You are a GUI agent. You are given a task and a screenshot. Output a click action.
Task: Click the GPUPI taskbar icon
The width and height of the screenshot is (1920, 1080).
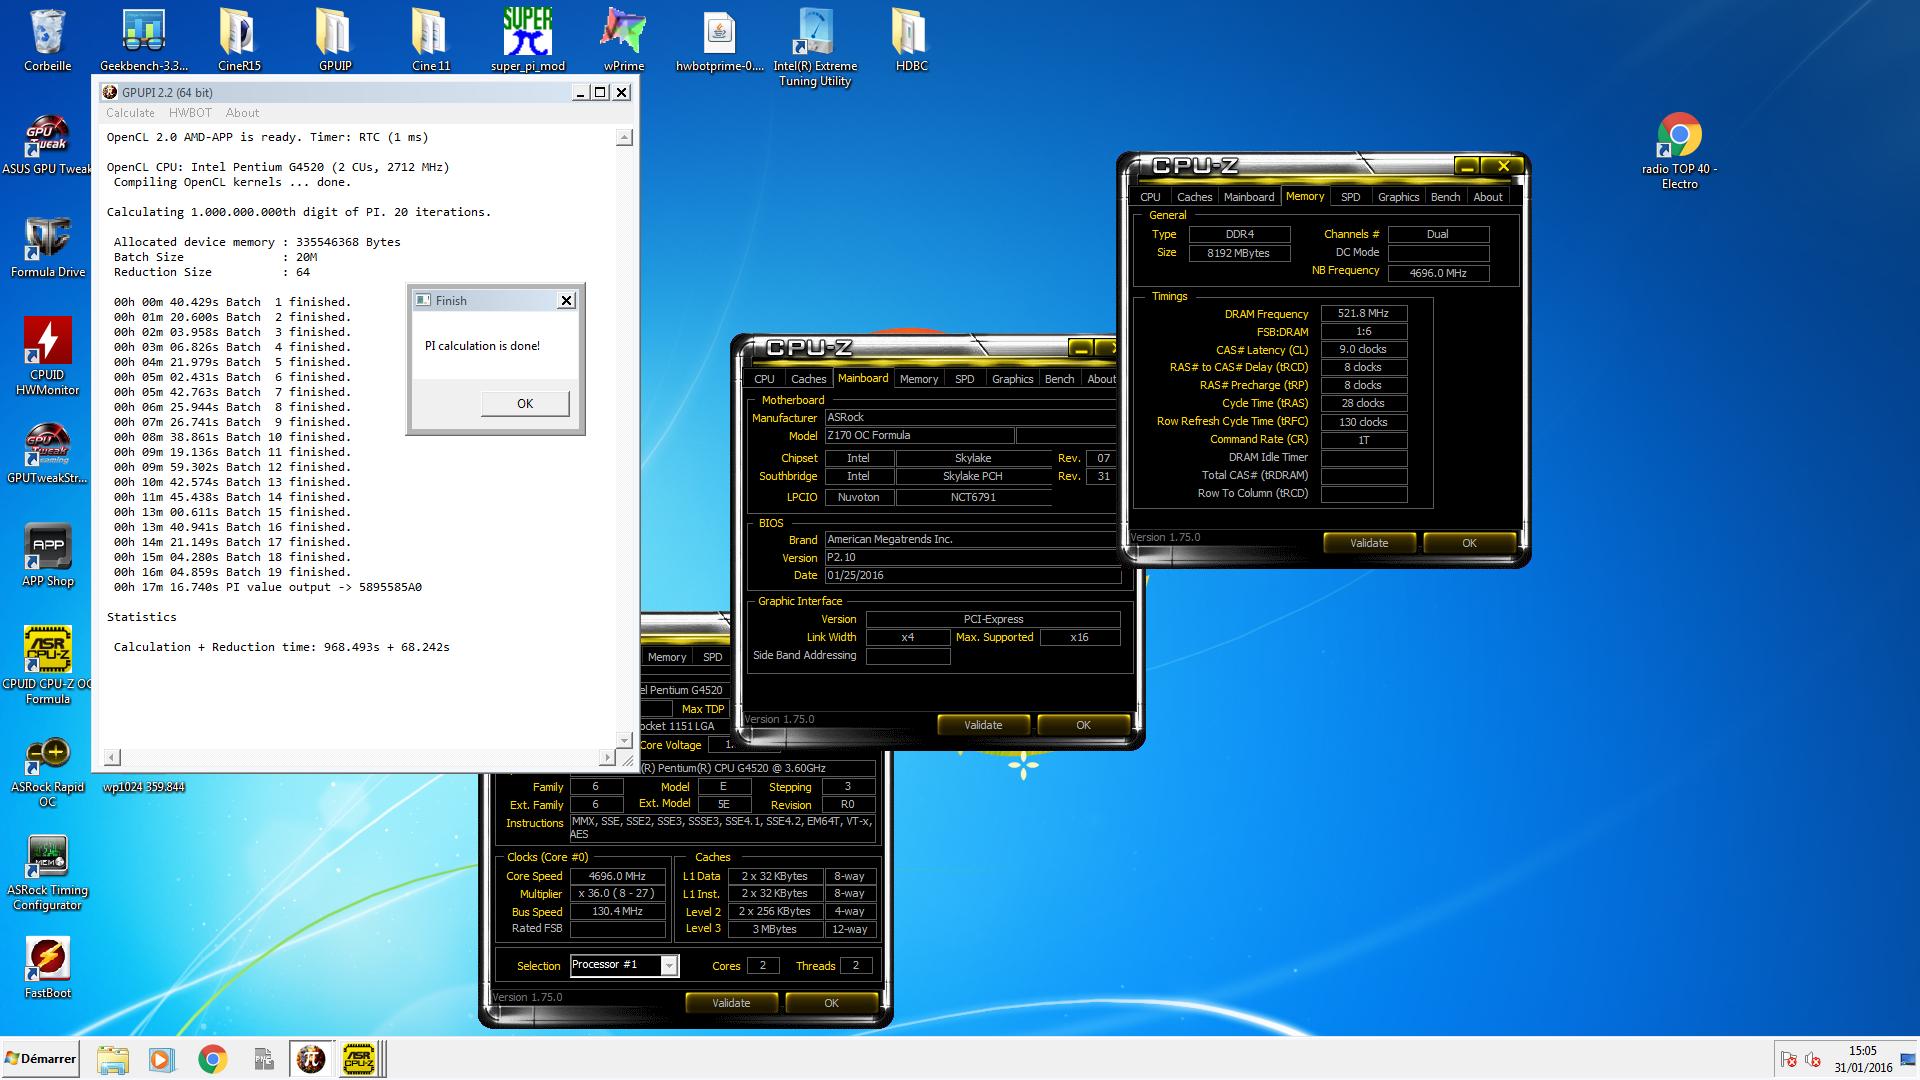(x=310, y=1059)
